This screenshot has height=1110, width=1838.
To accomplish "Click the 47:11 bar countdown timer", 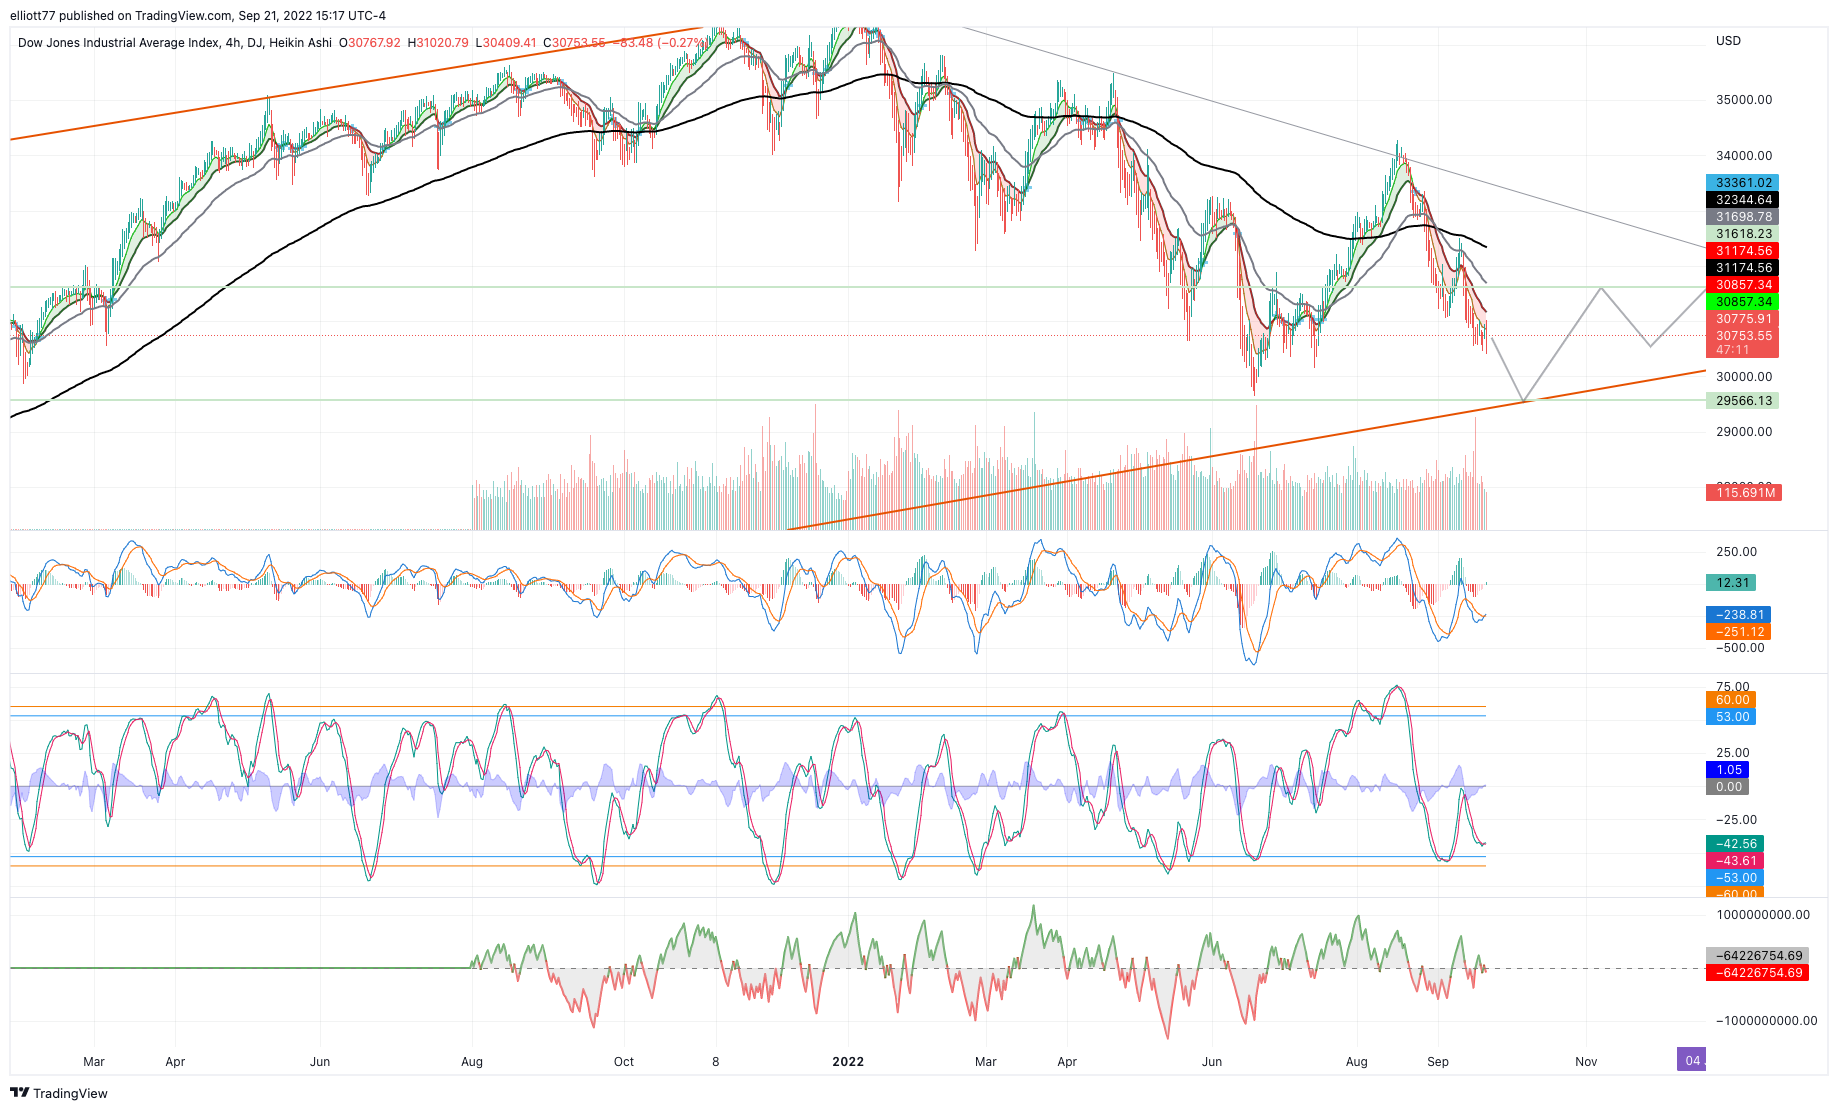I will tap(1732, 350).
